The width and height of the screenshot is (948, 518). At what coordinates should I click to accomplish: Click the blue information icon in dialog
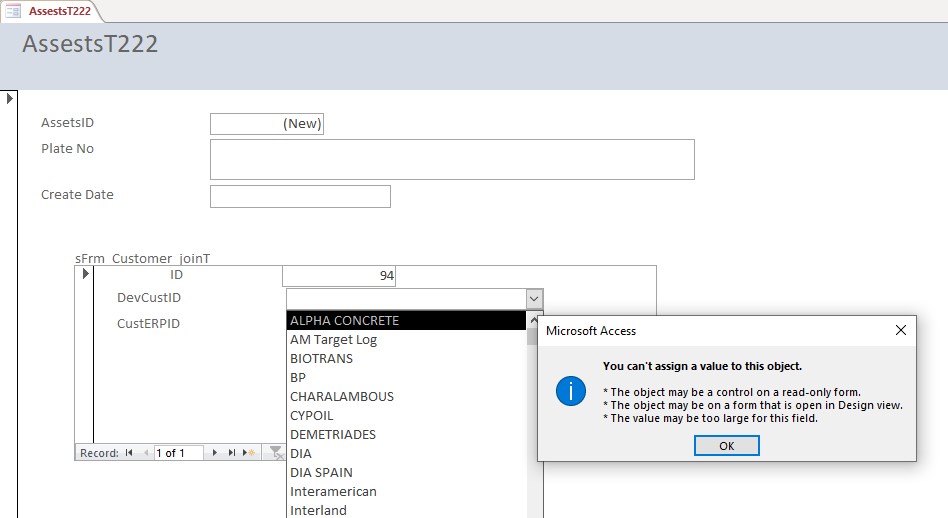point(571,390)
